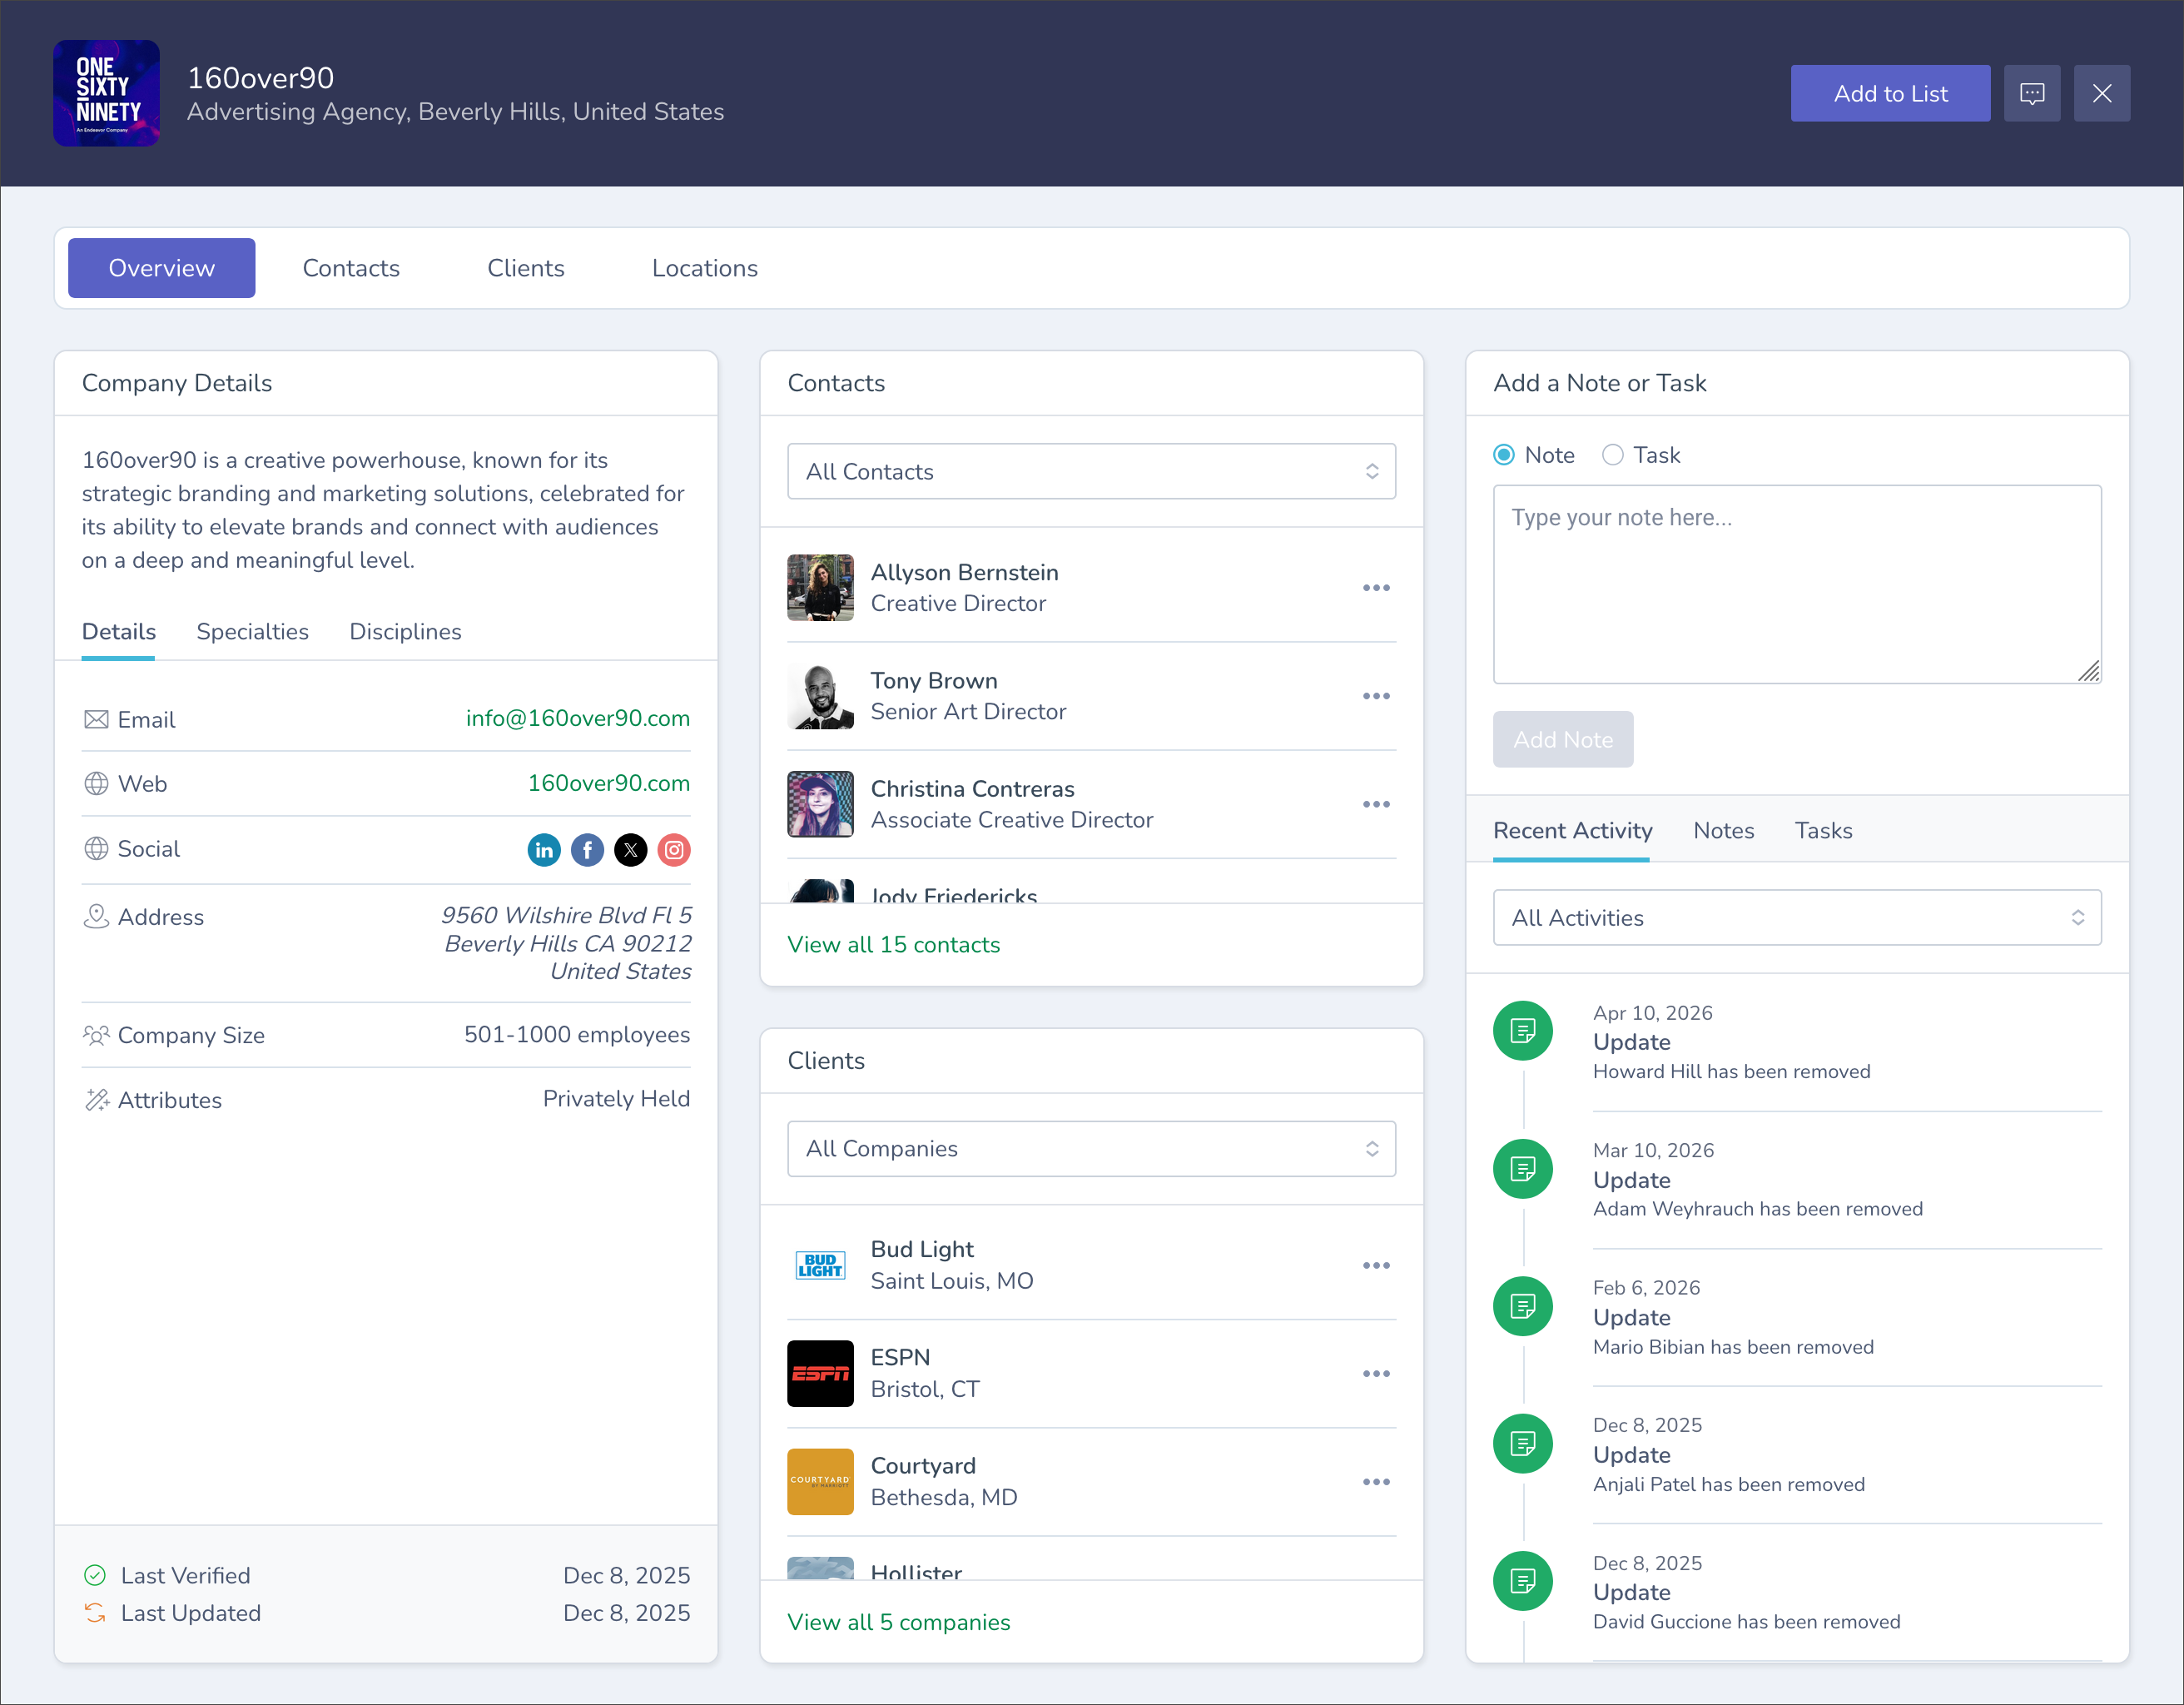Open the Facebook social icon
Screen dimensions: 2184x1705
coord(587,850)
